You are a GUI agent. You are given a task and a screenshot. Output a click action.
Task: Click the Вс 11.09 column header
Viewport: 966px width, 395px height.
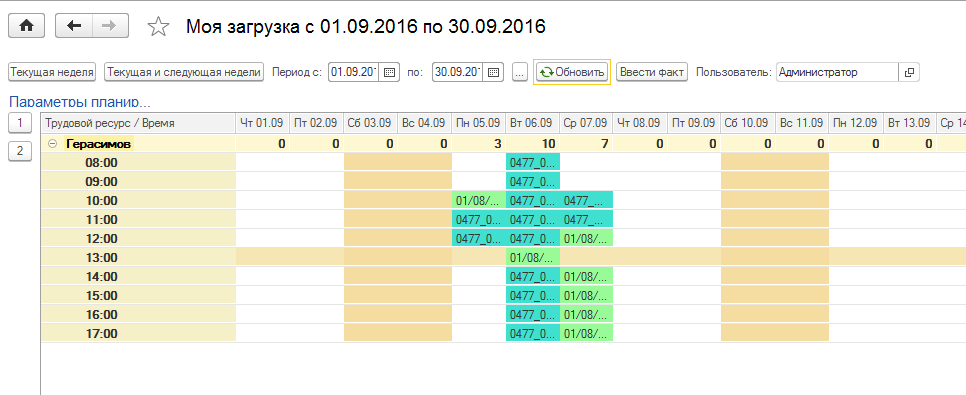click(802, 123)
